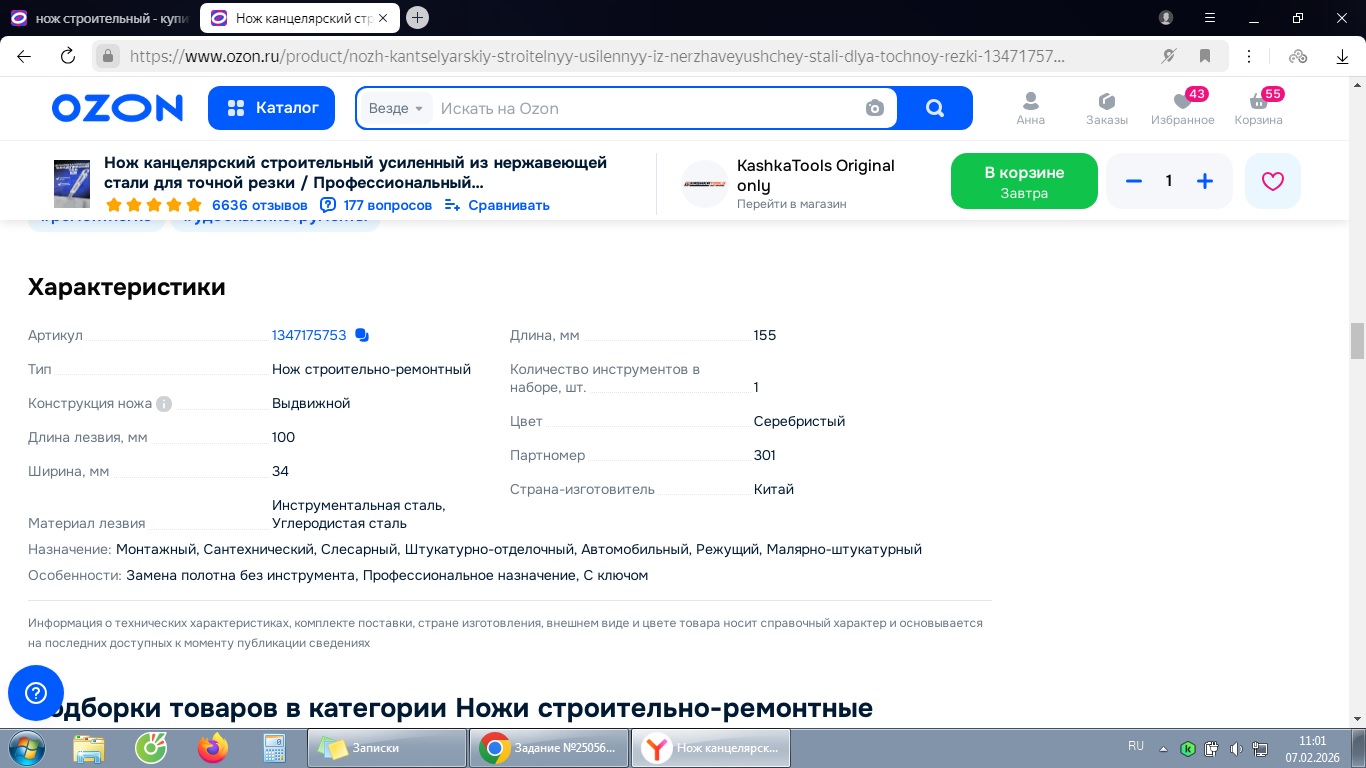Viewport: 1366px width, 768px height.
Task: Switch to the Записки taskbar window
Action: click(387, 748)
